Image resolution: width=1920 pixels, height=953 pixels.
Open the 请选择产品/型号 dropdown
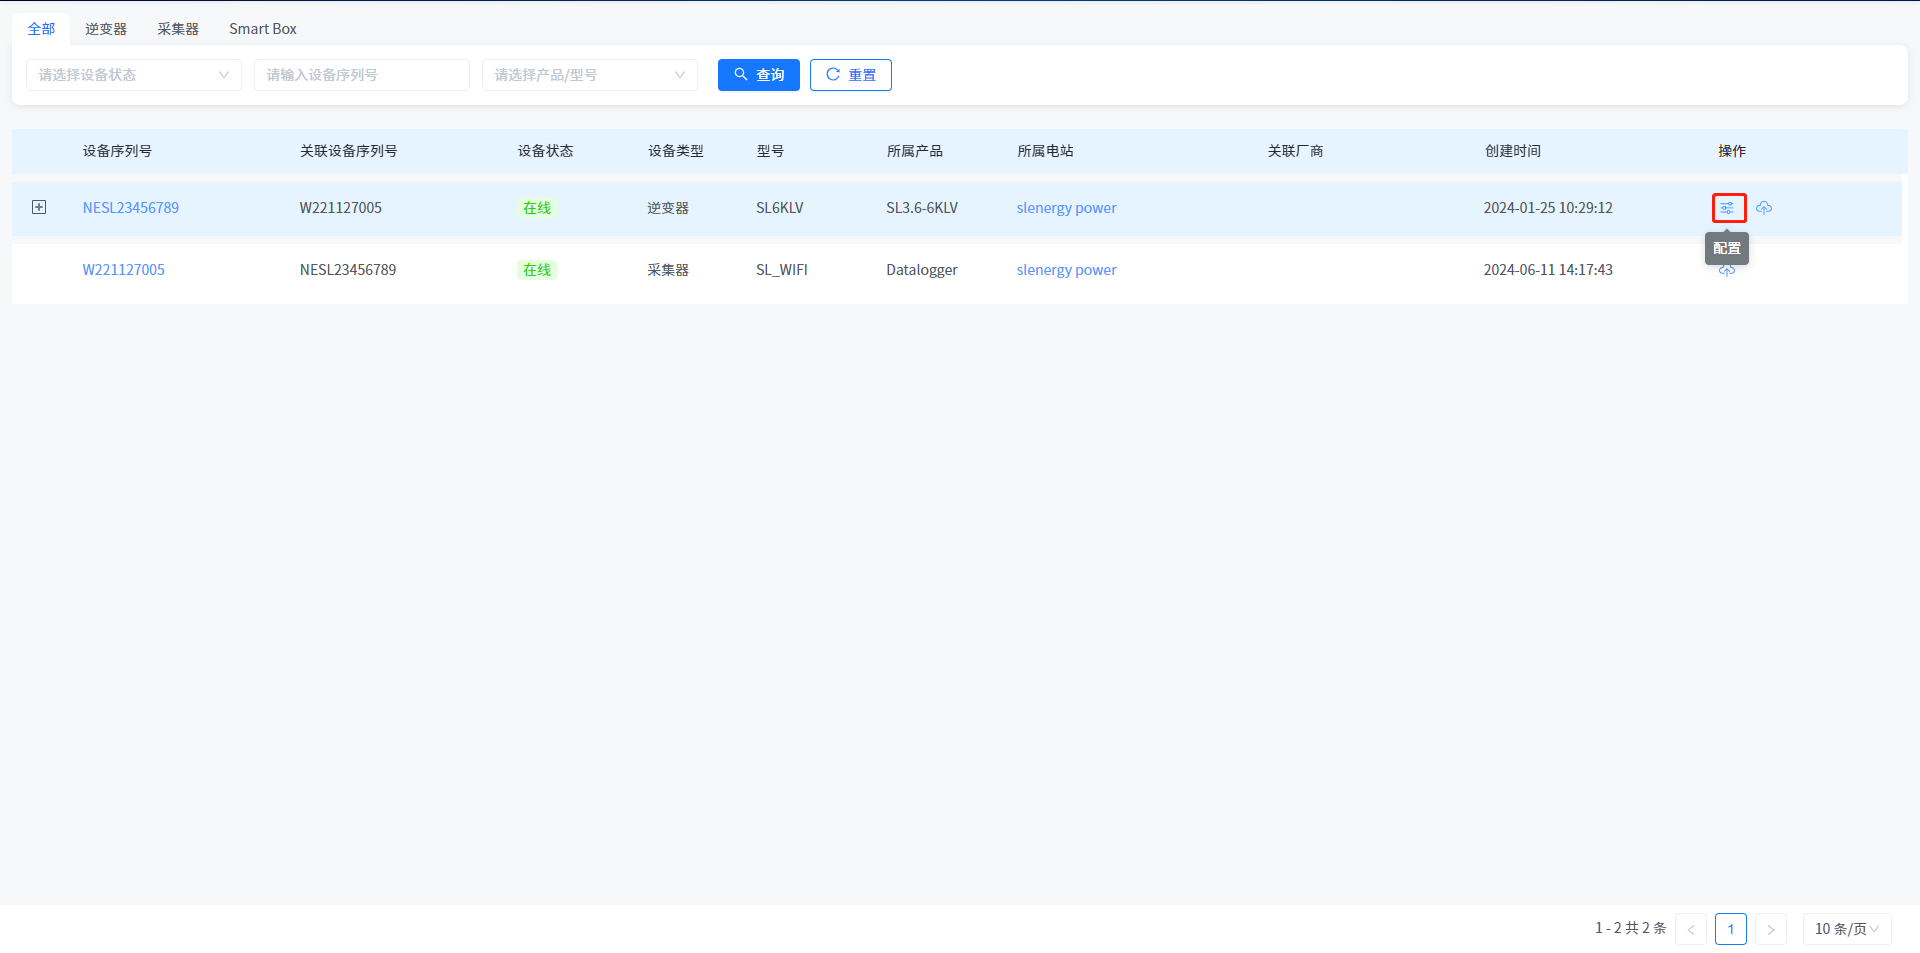pos(589,75)
